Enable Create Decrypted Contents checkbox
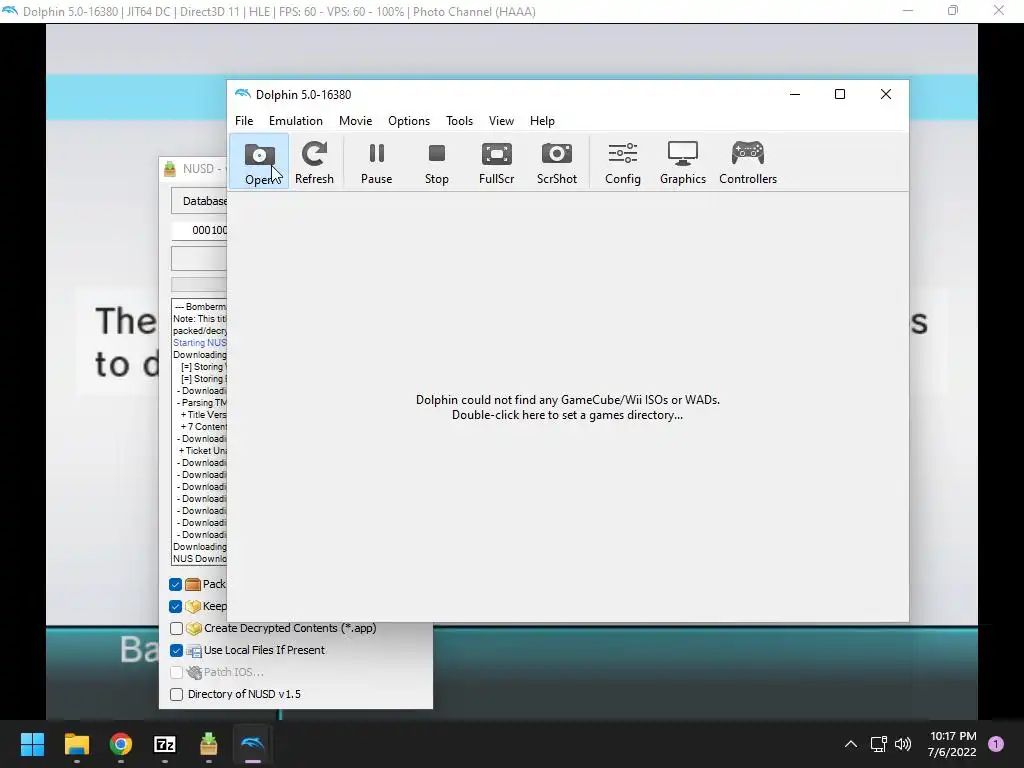 click(176, 628)
